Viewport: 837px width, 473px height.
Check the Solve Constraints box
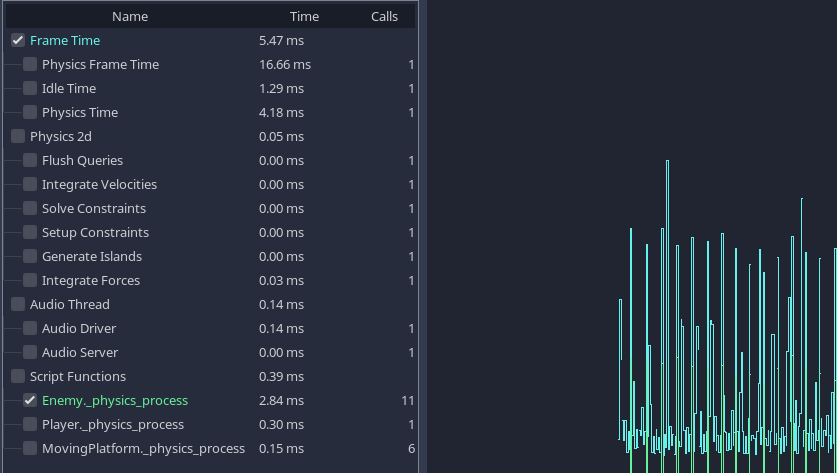[30, 209]
